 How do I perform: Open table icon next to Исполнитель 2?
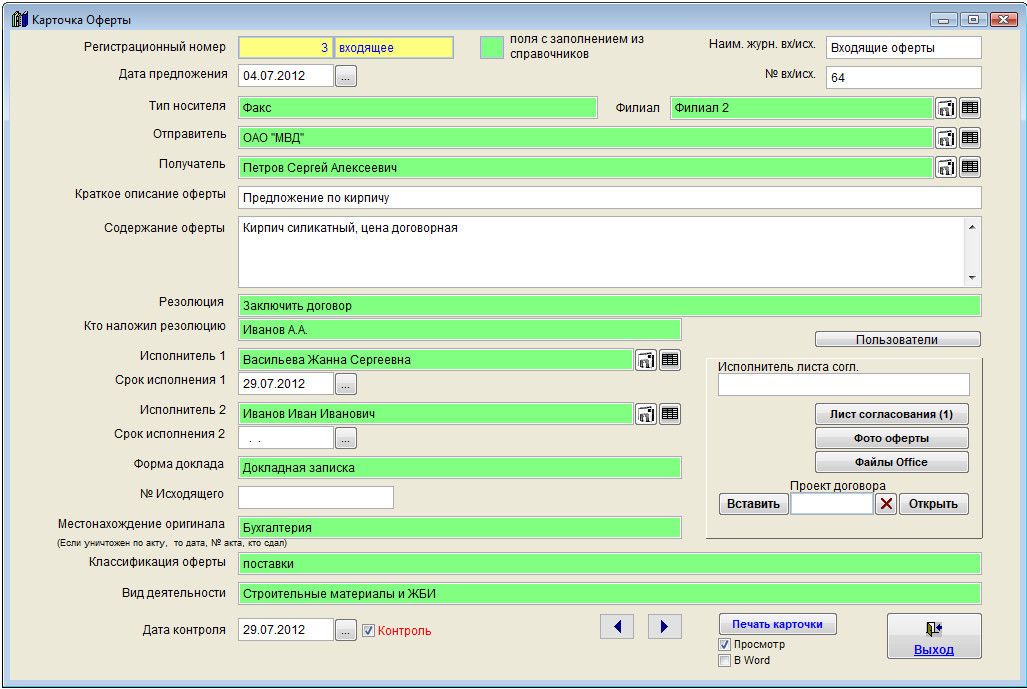[670, 413]
